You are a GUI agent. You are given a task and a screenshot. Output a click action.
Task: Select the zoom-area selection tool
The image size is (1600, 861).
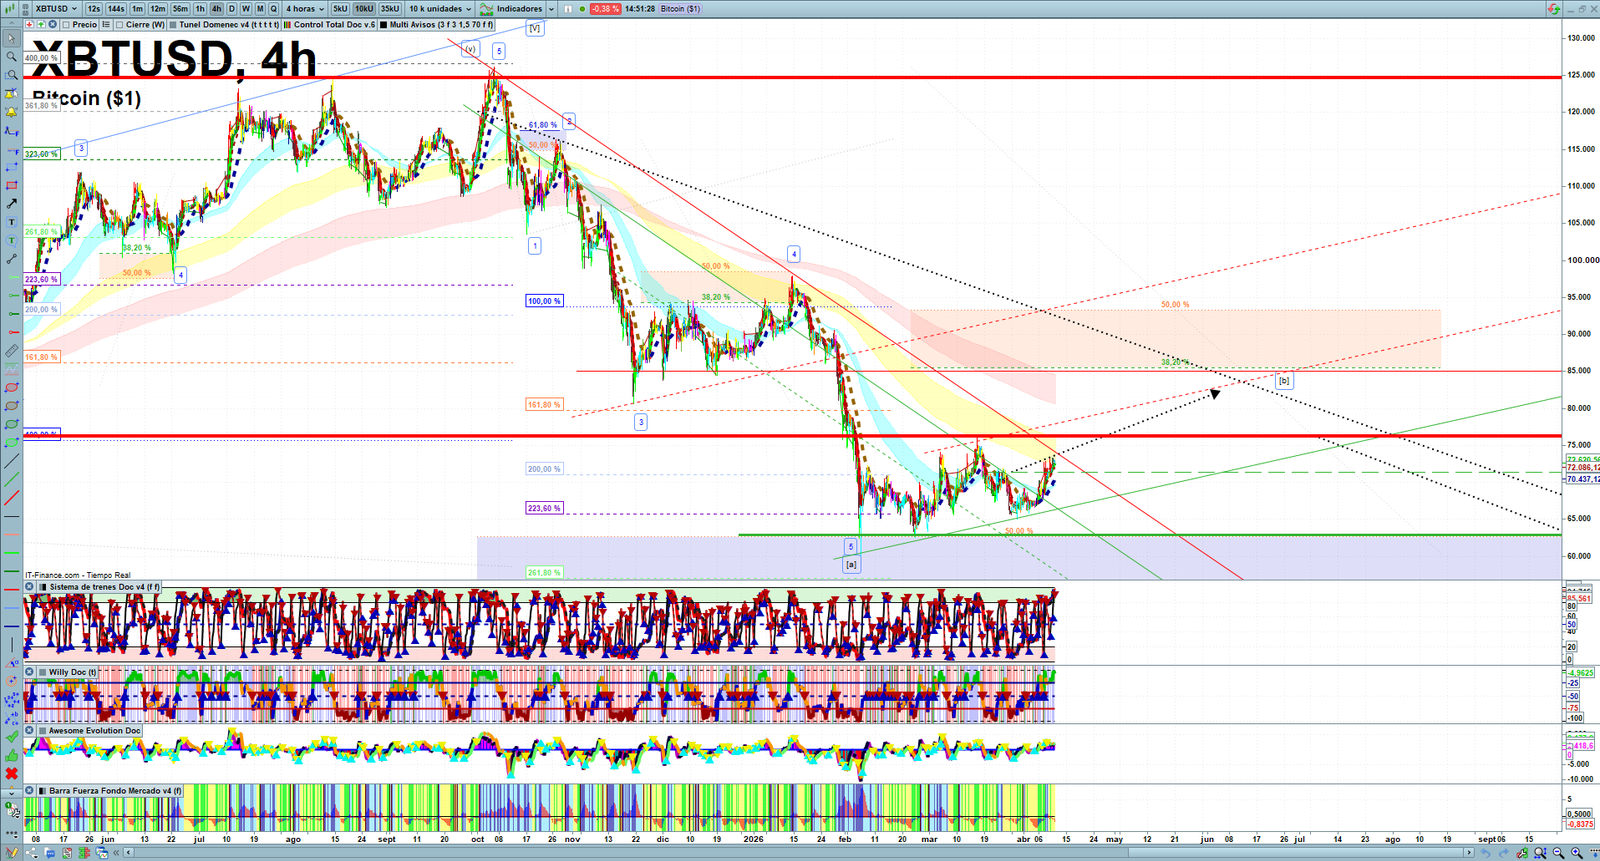[11, 75]
